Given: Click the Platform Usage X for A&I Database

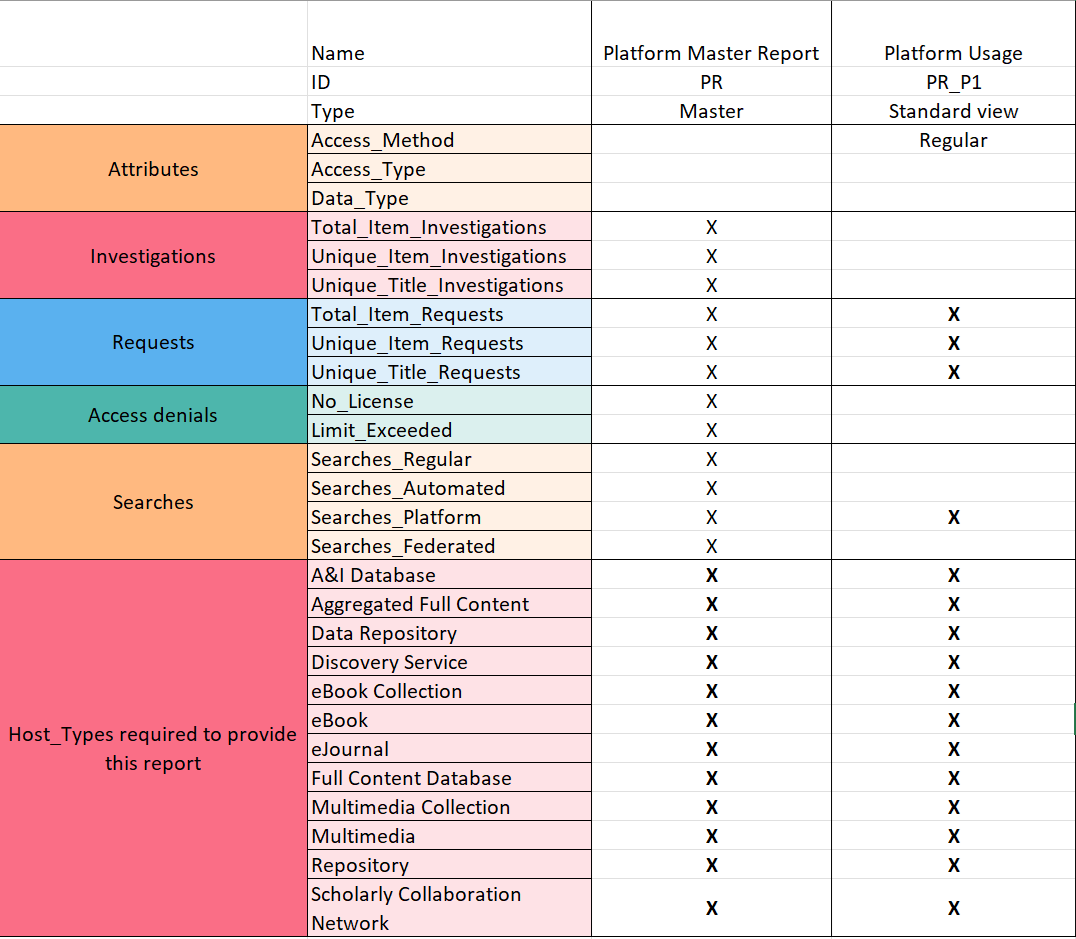Looking at the screenshot, I should coord(953,575).
